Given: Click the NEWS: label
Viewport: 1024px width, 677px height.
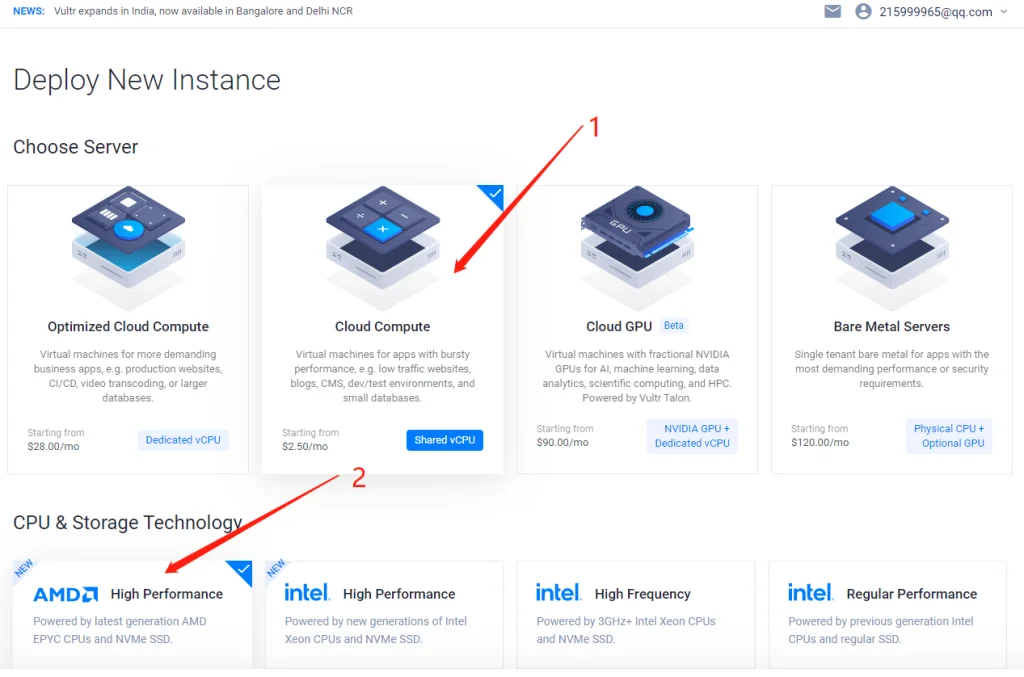Looking at the screenshot, I should tap(29, 11).
